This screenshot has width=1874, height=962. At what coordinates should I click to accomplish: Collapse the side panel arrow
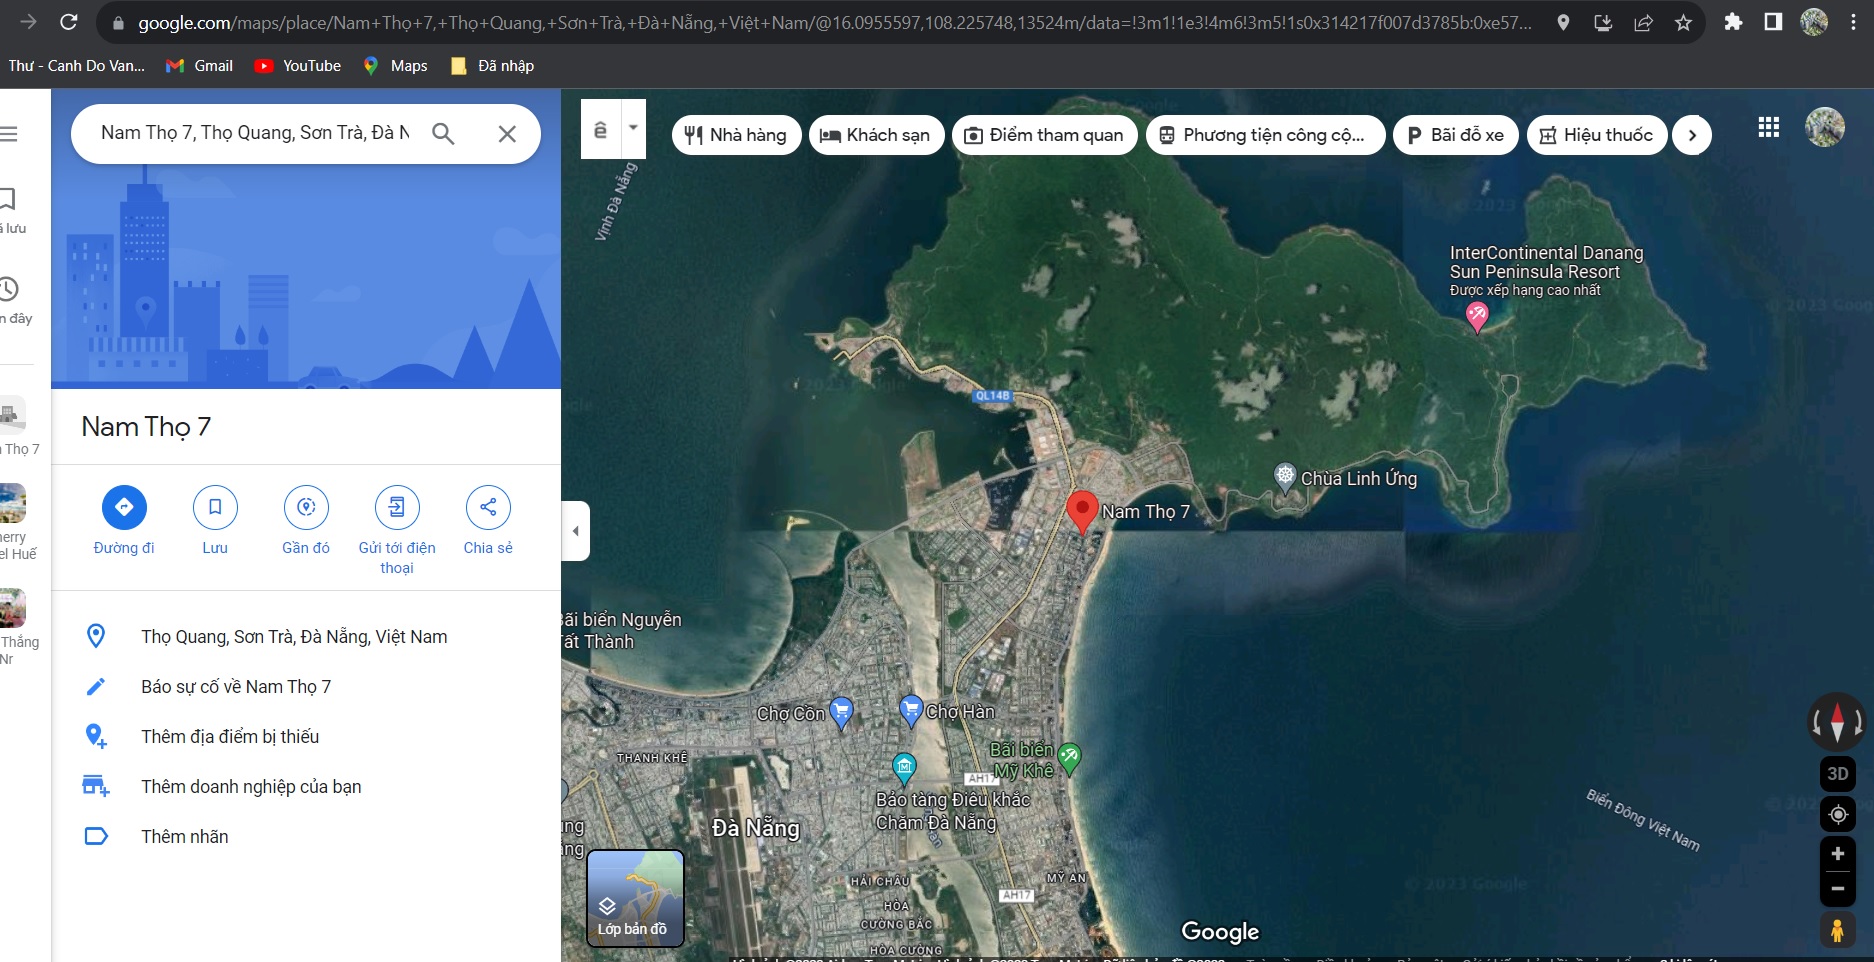pos(576,531)
